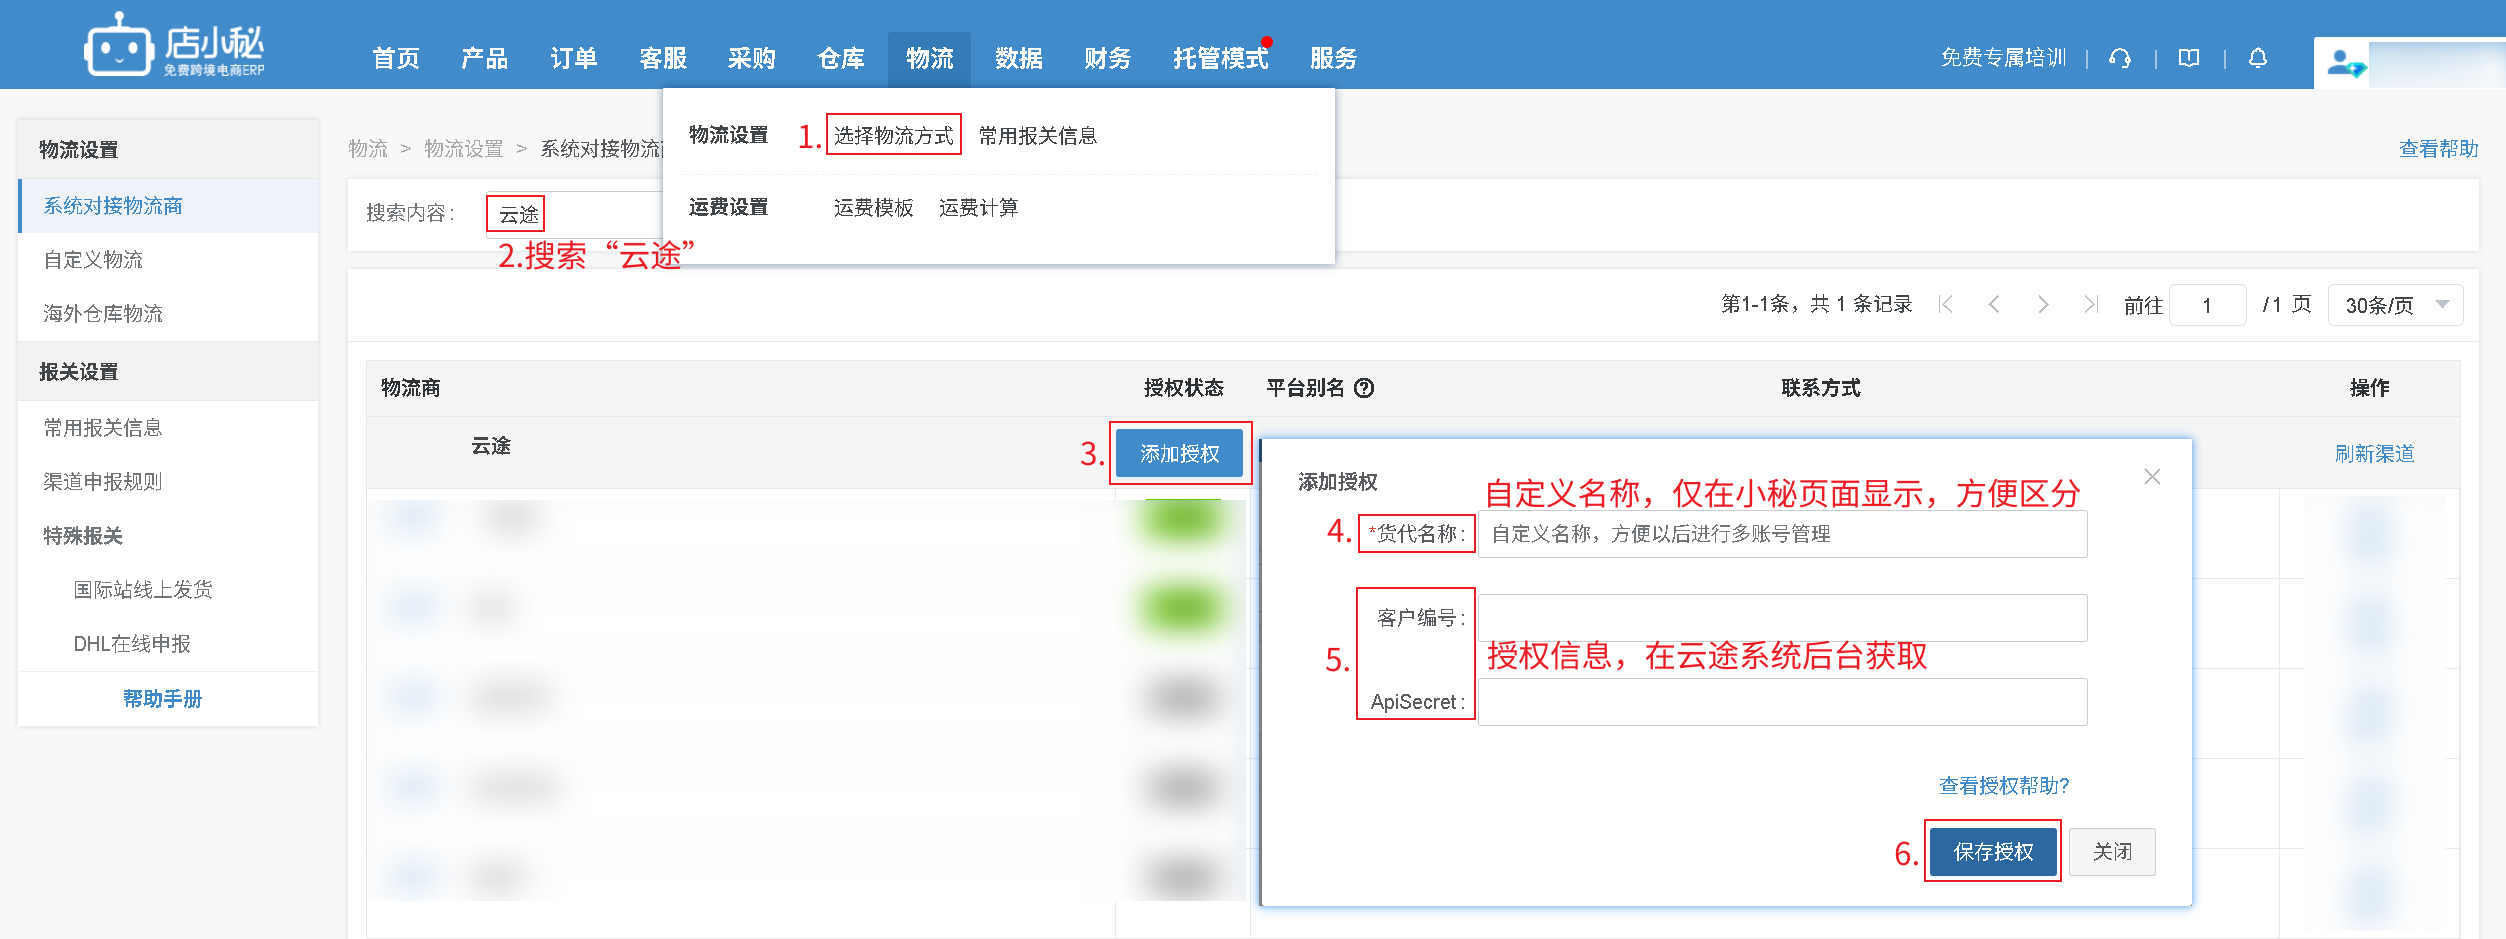Viewport: 2506px width, 939px height.
Task: Click the notification bell icon
Action: (x=2258, y=58)
